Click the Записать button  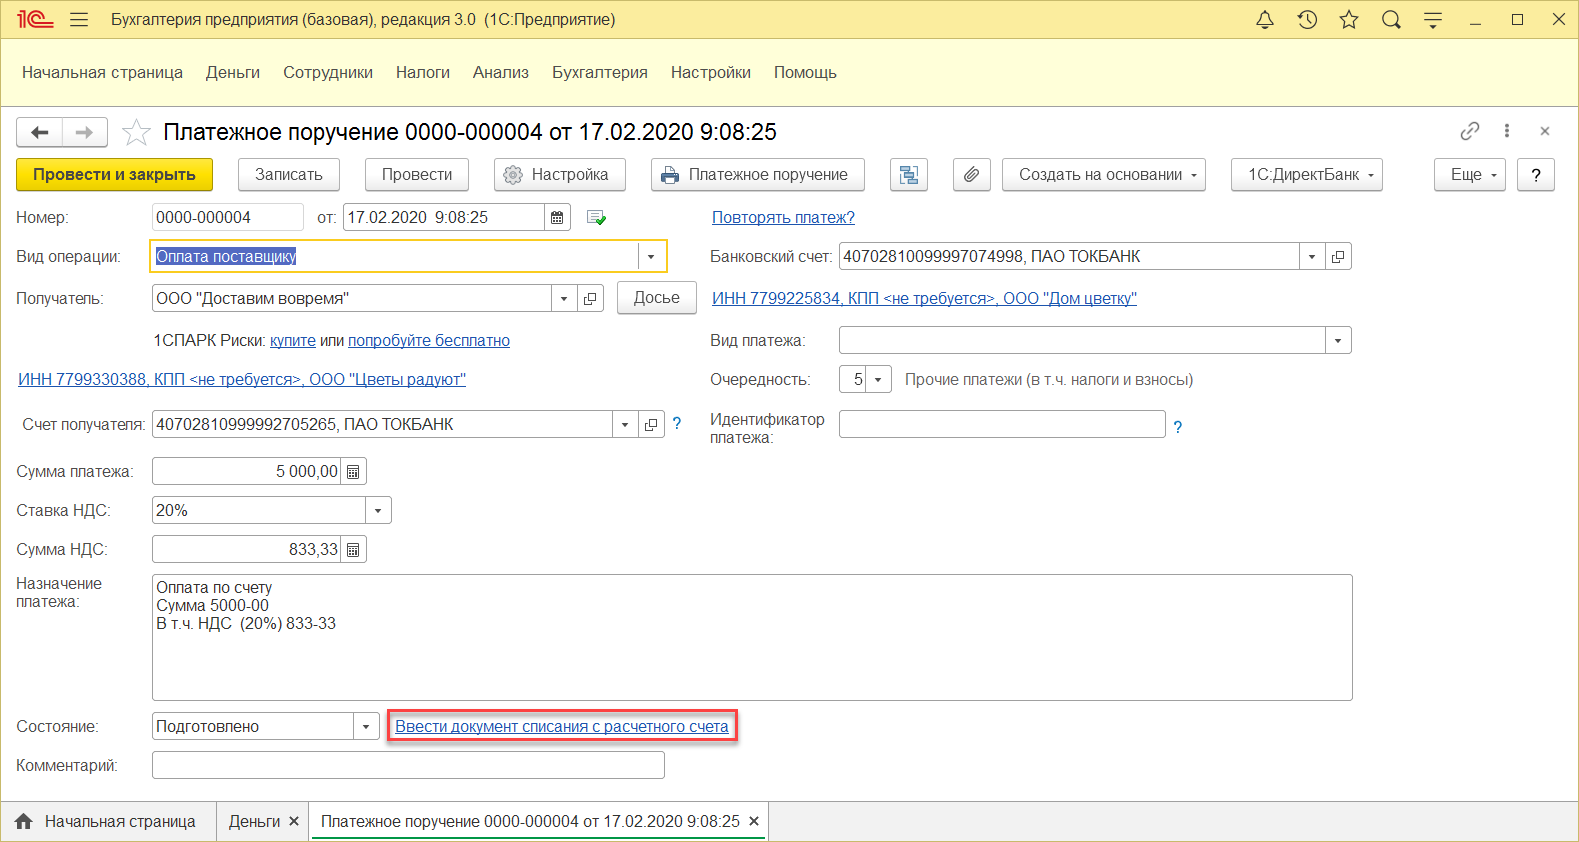[289, 175]
